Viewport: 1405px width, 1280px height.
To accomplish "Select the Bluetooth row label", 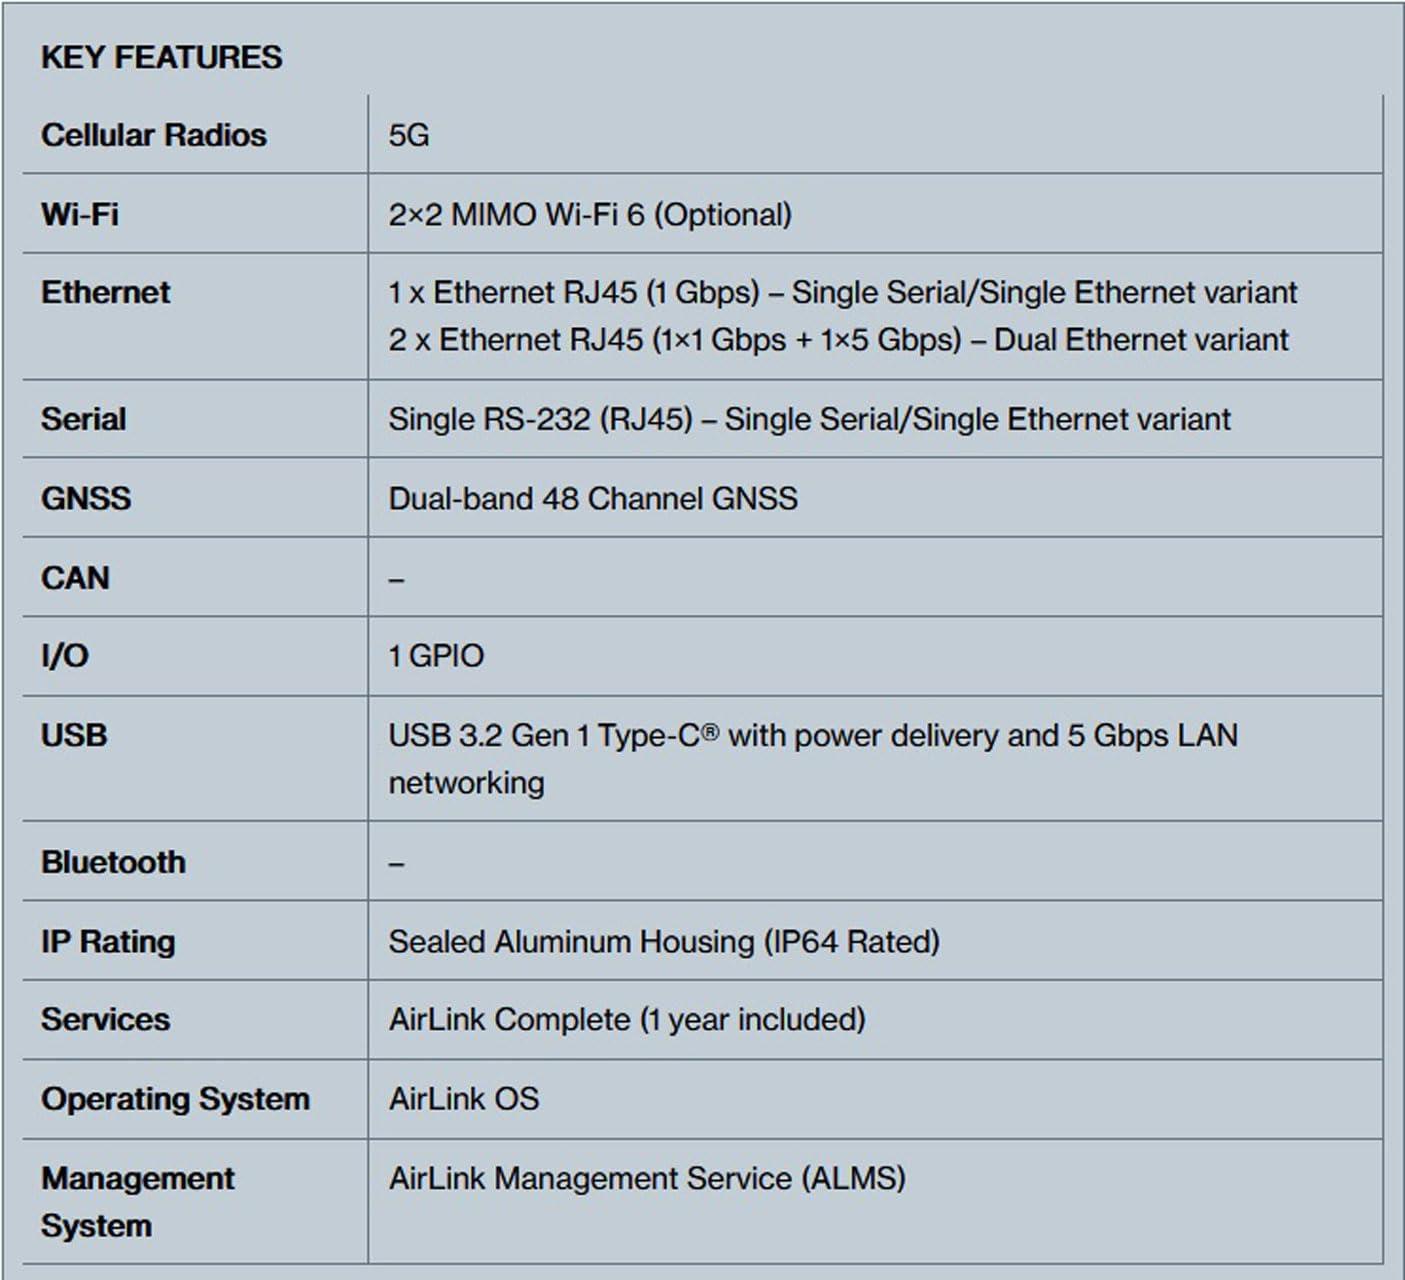I will coord(113,862).
